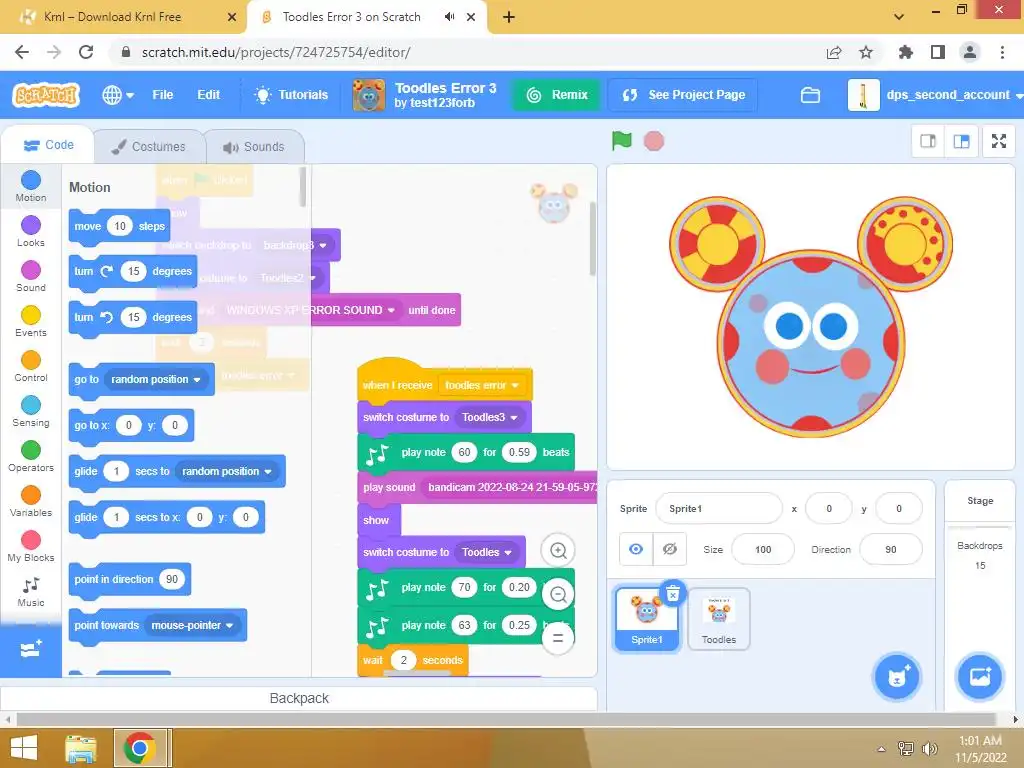The width and height of the screenshot is (1024, 768).
Task: Select the Sound block category
Action: pos(31,277)
